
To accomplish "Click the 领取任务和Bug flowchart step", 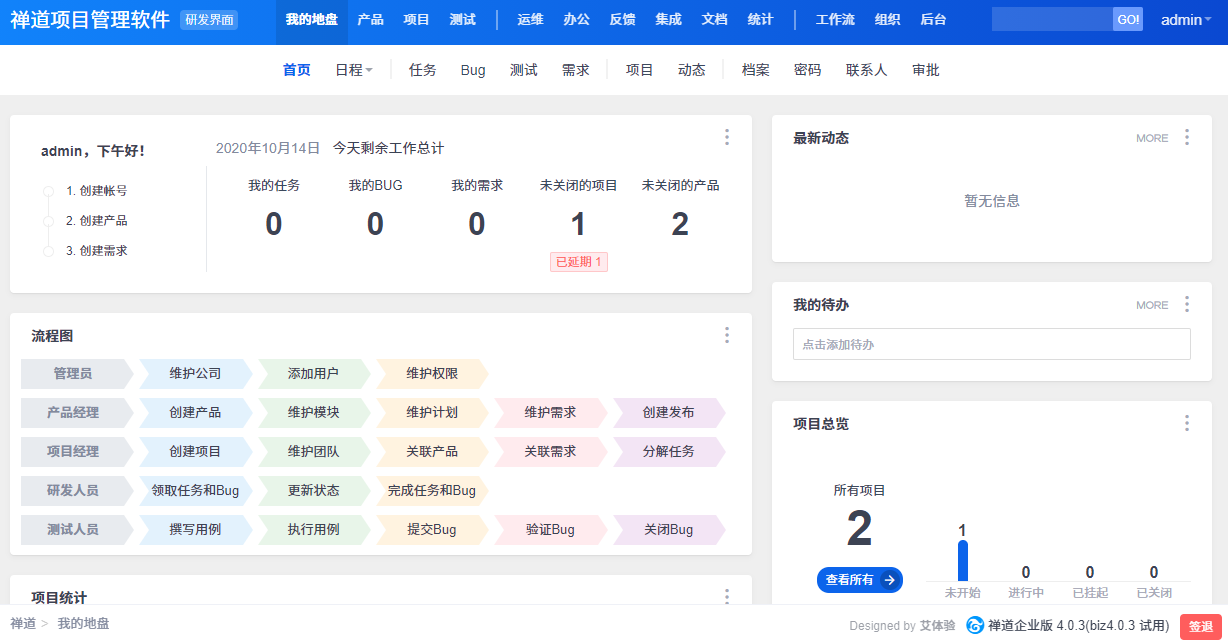I will [x=196, y=490].
